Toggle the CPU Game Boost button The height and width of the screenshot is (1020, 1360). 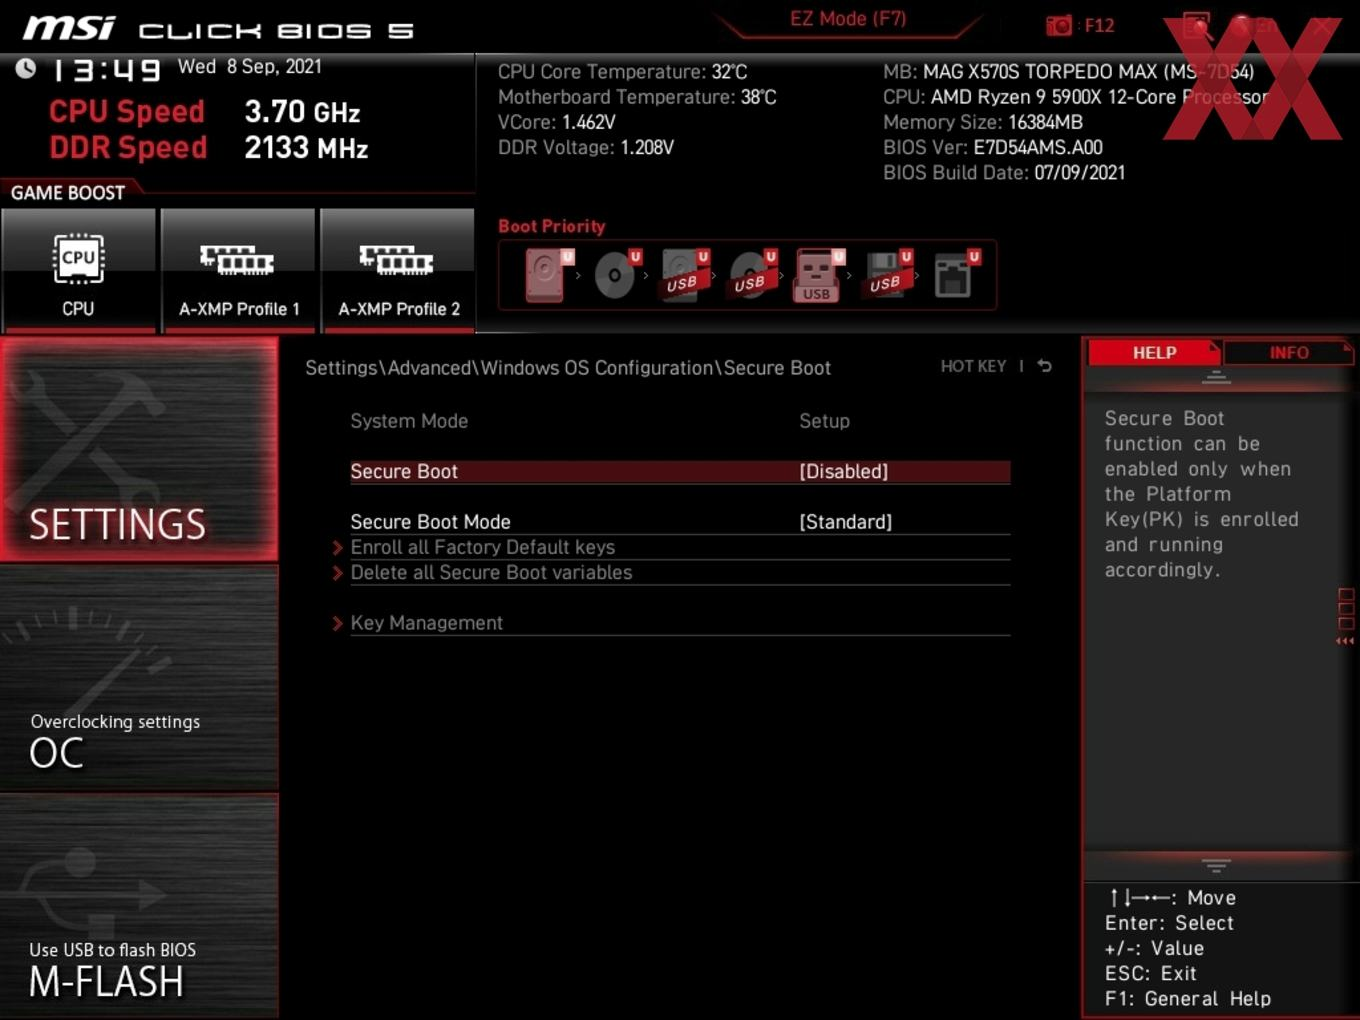(78, 270)
